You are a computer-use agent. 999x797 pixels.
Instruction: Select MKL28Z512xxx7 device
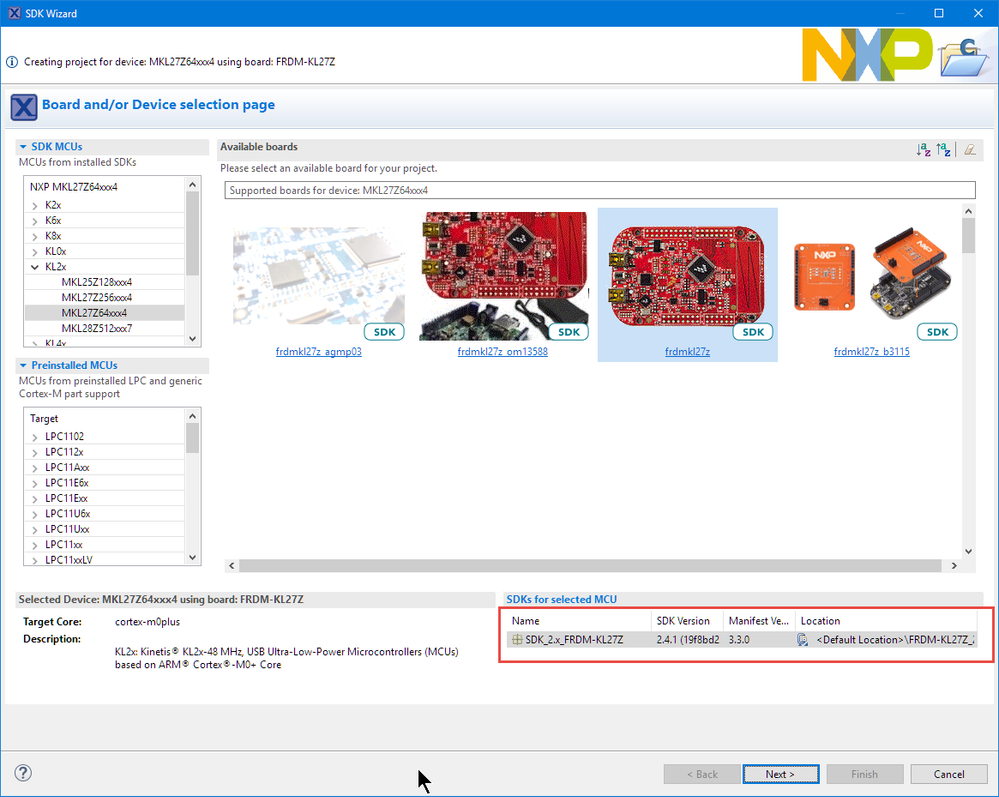click(x=97, y=328)
